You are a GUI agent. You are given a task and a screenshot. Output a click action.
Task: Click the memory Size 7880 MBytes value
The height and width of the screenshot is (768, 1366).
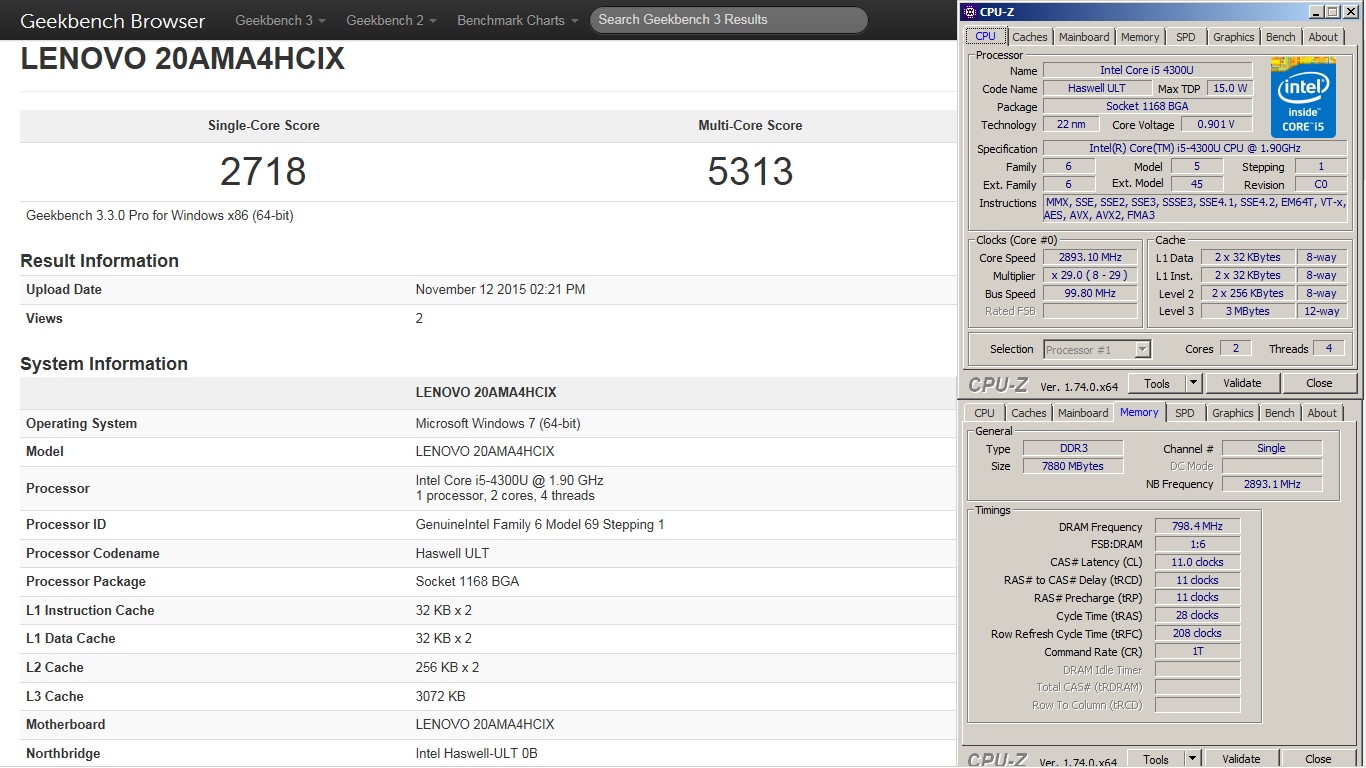click(1073, 466)
